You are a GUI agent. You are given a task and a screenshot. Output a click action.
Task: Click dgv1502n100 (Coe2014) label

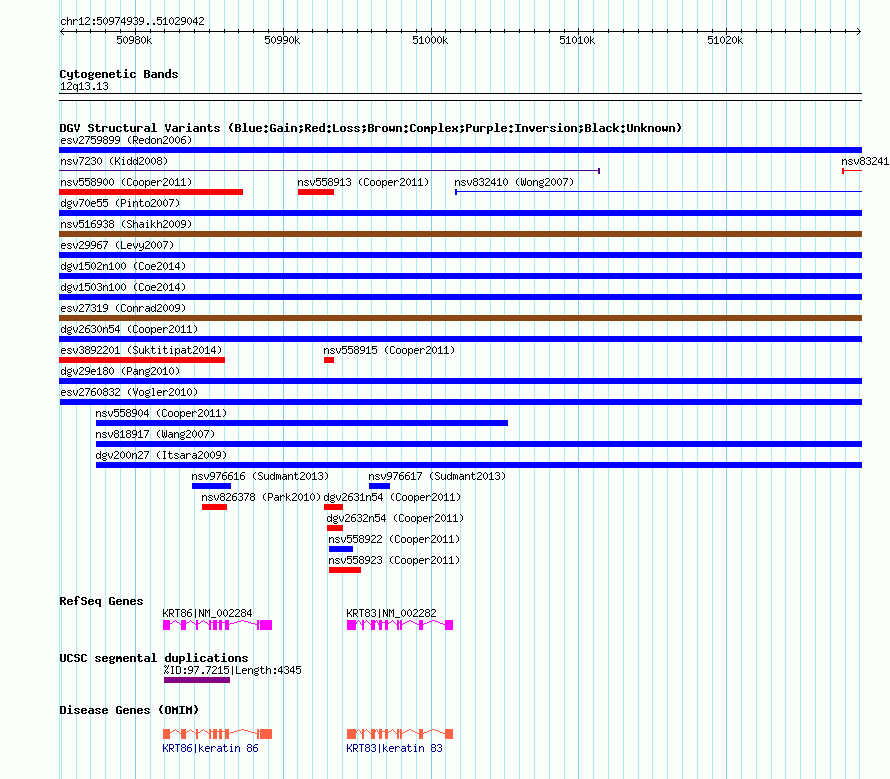pyautogui.click(x=123, y=266)
